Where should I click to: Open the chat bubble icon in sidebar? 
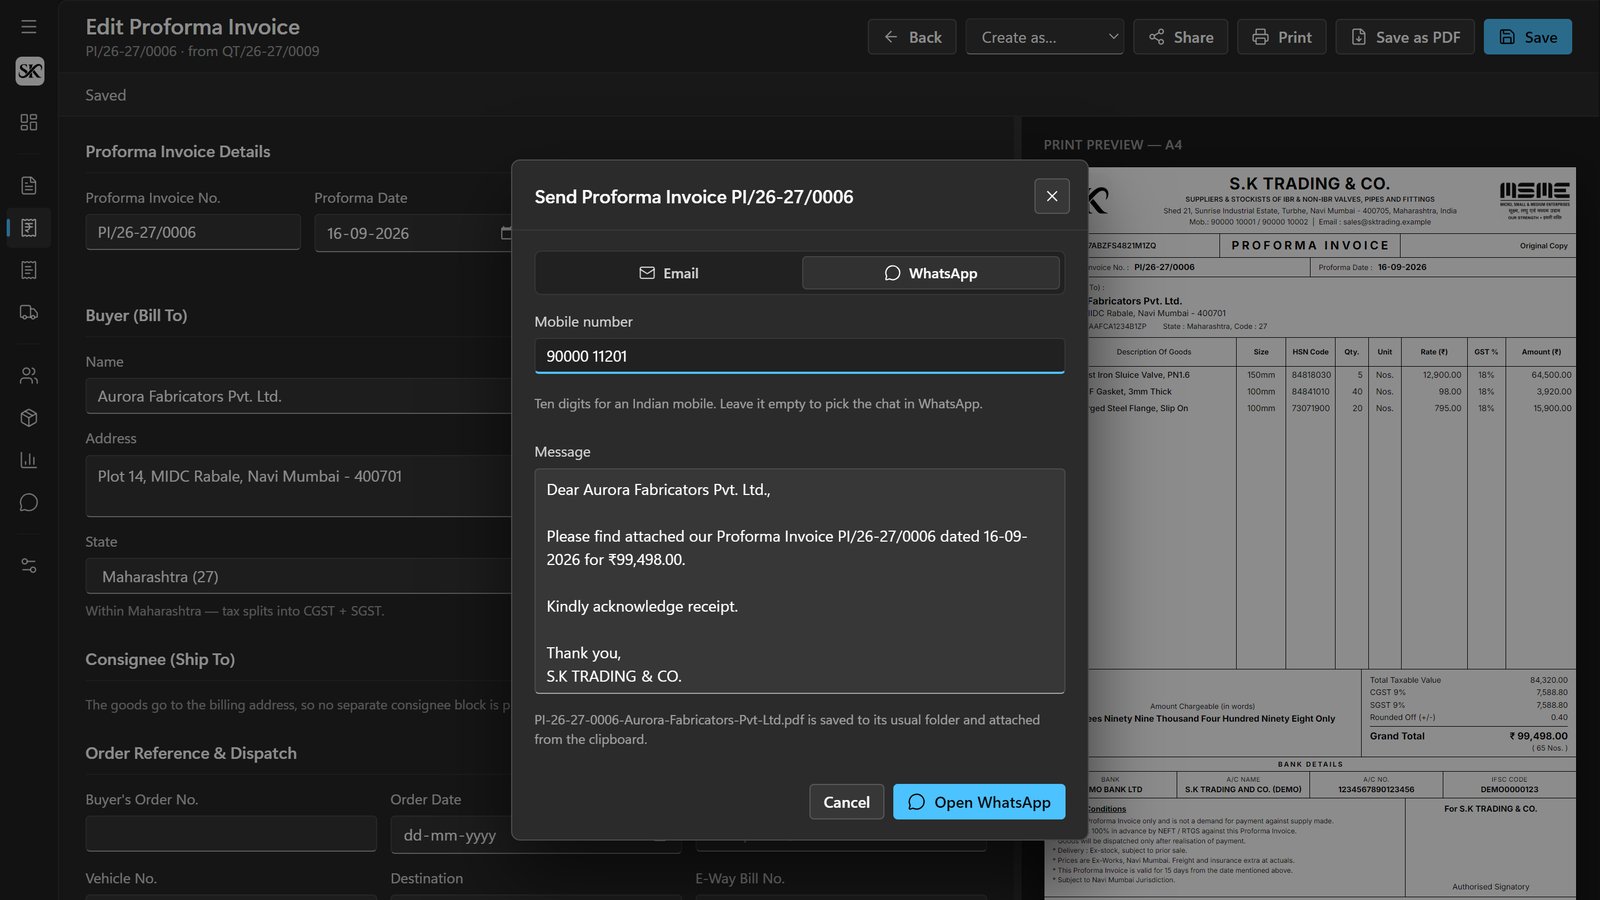coord(29,502)
